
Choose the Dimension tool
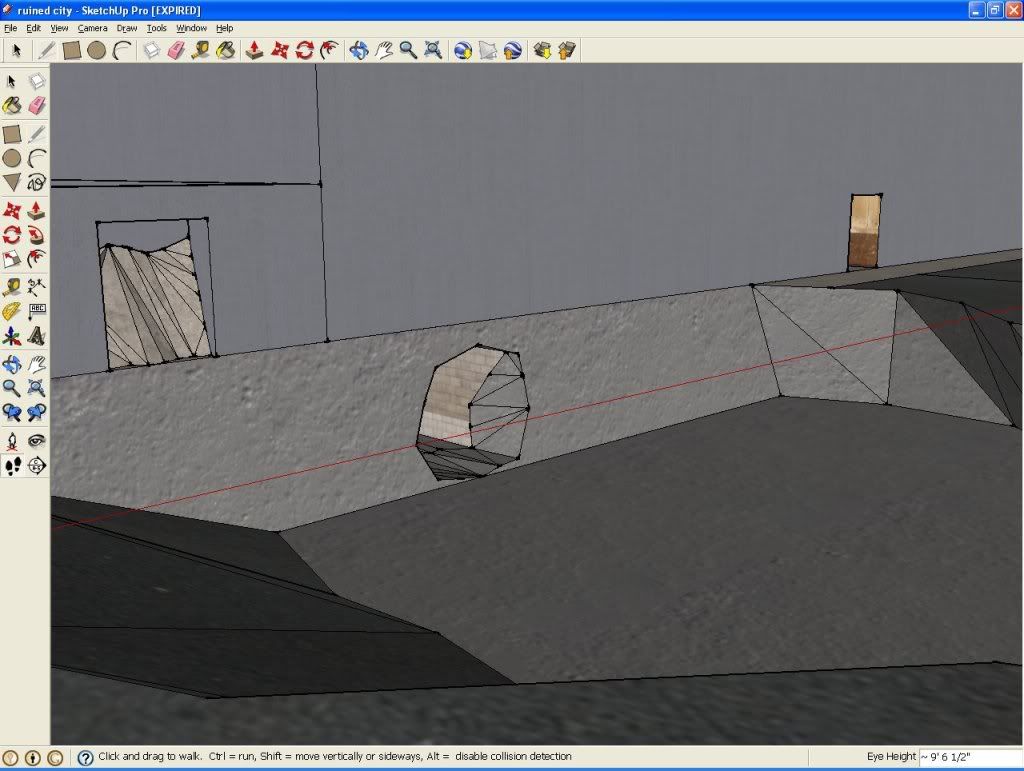(x=37, y=286)
